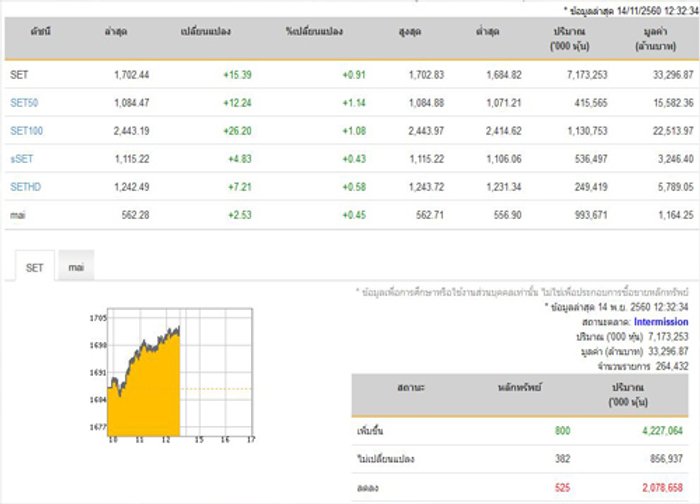This screenshot has width=700, height=504.
Task: Click the mai row label in table
Action: 18,215
